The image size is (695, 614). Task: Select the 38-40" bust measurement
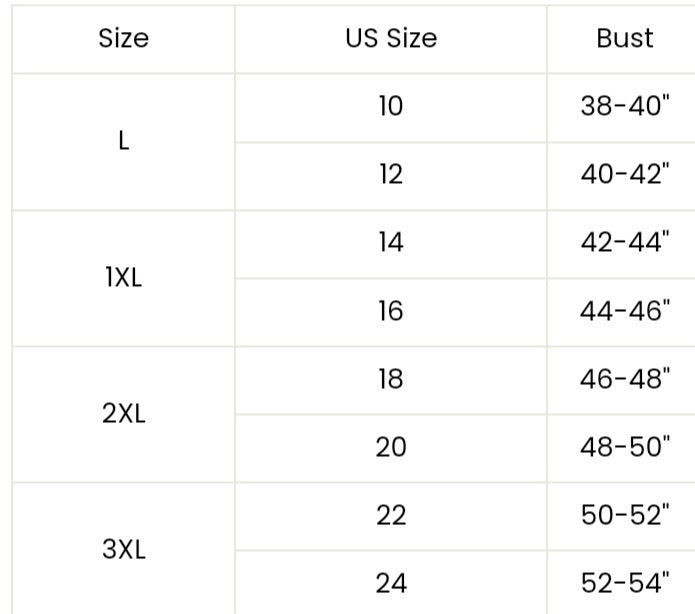pyautogui.click(x=624, y=106)
